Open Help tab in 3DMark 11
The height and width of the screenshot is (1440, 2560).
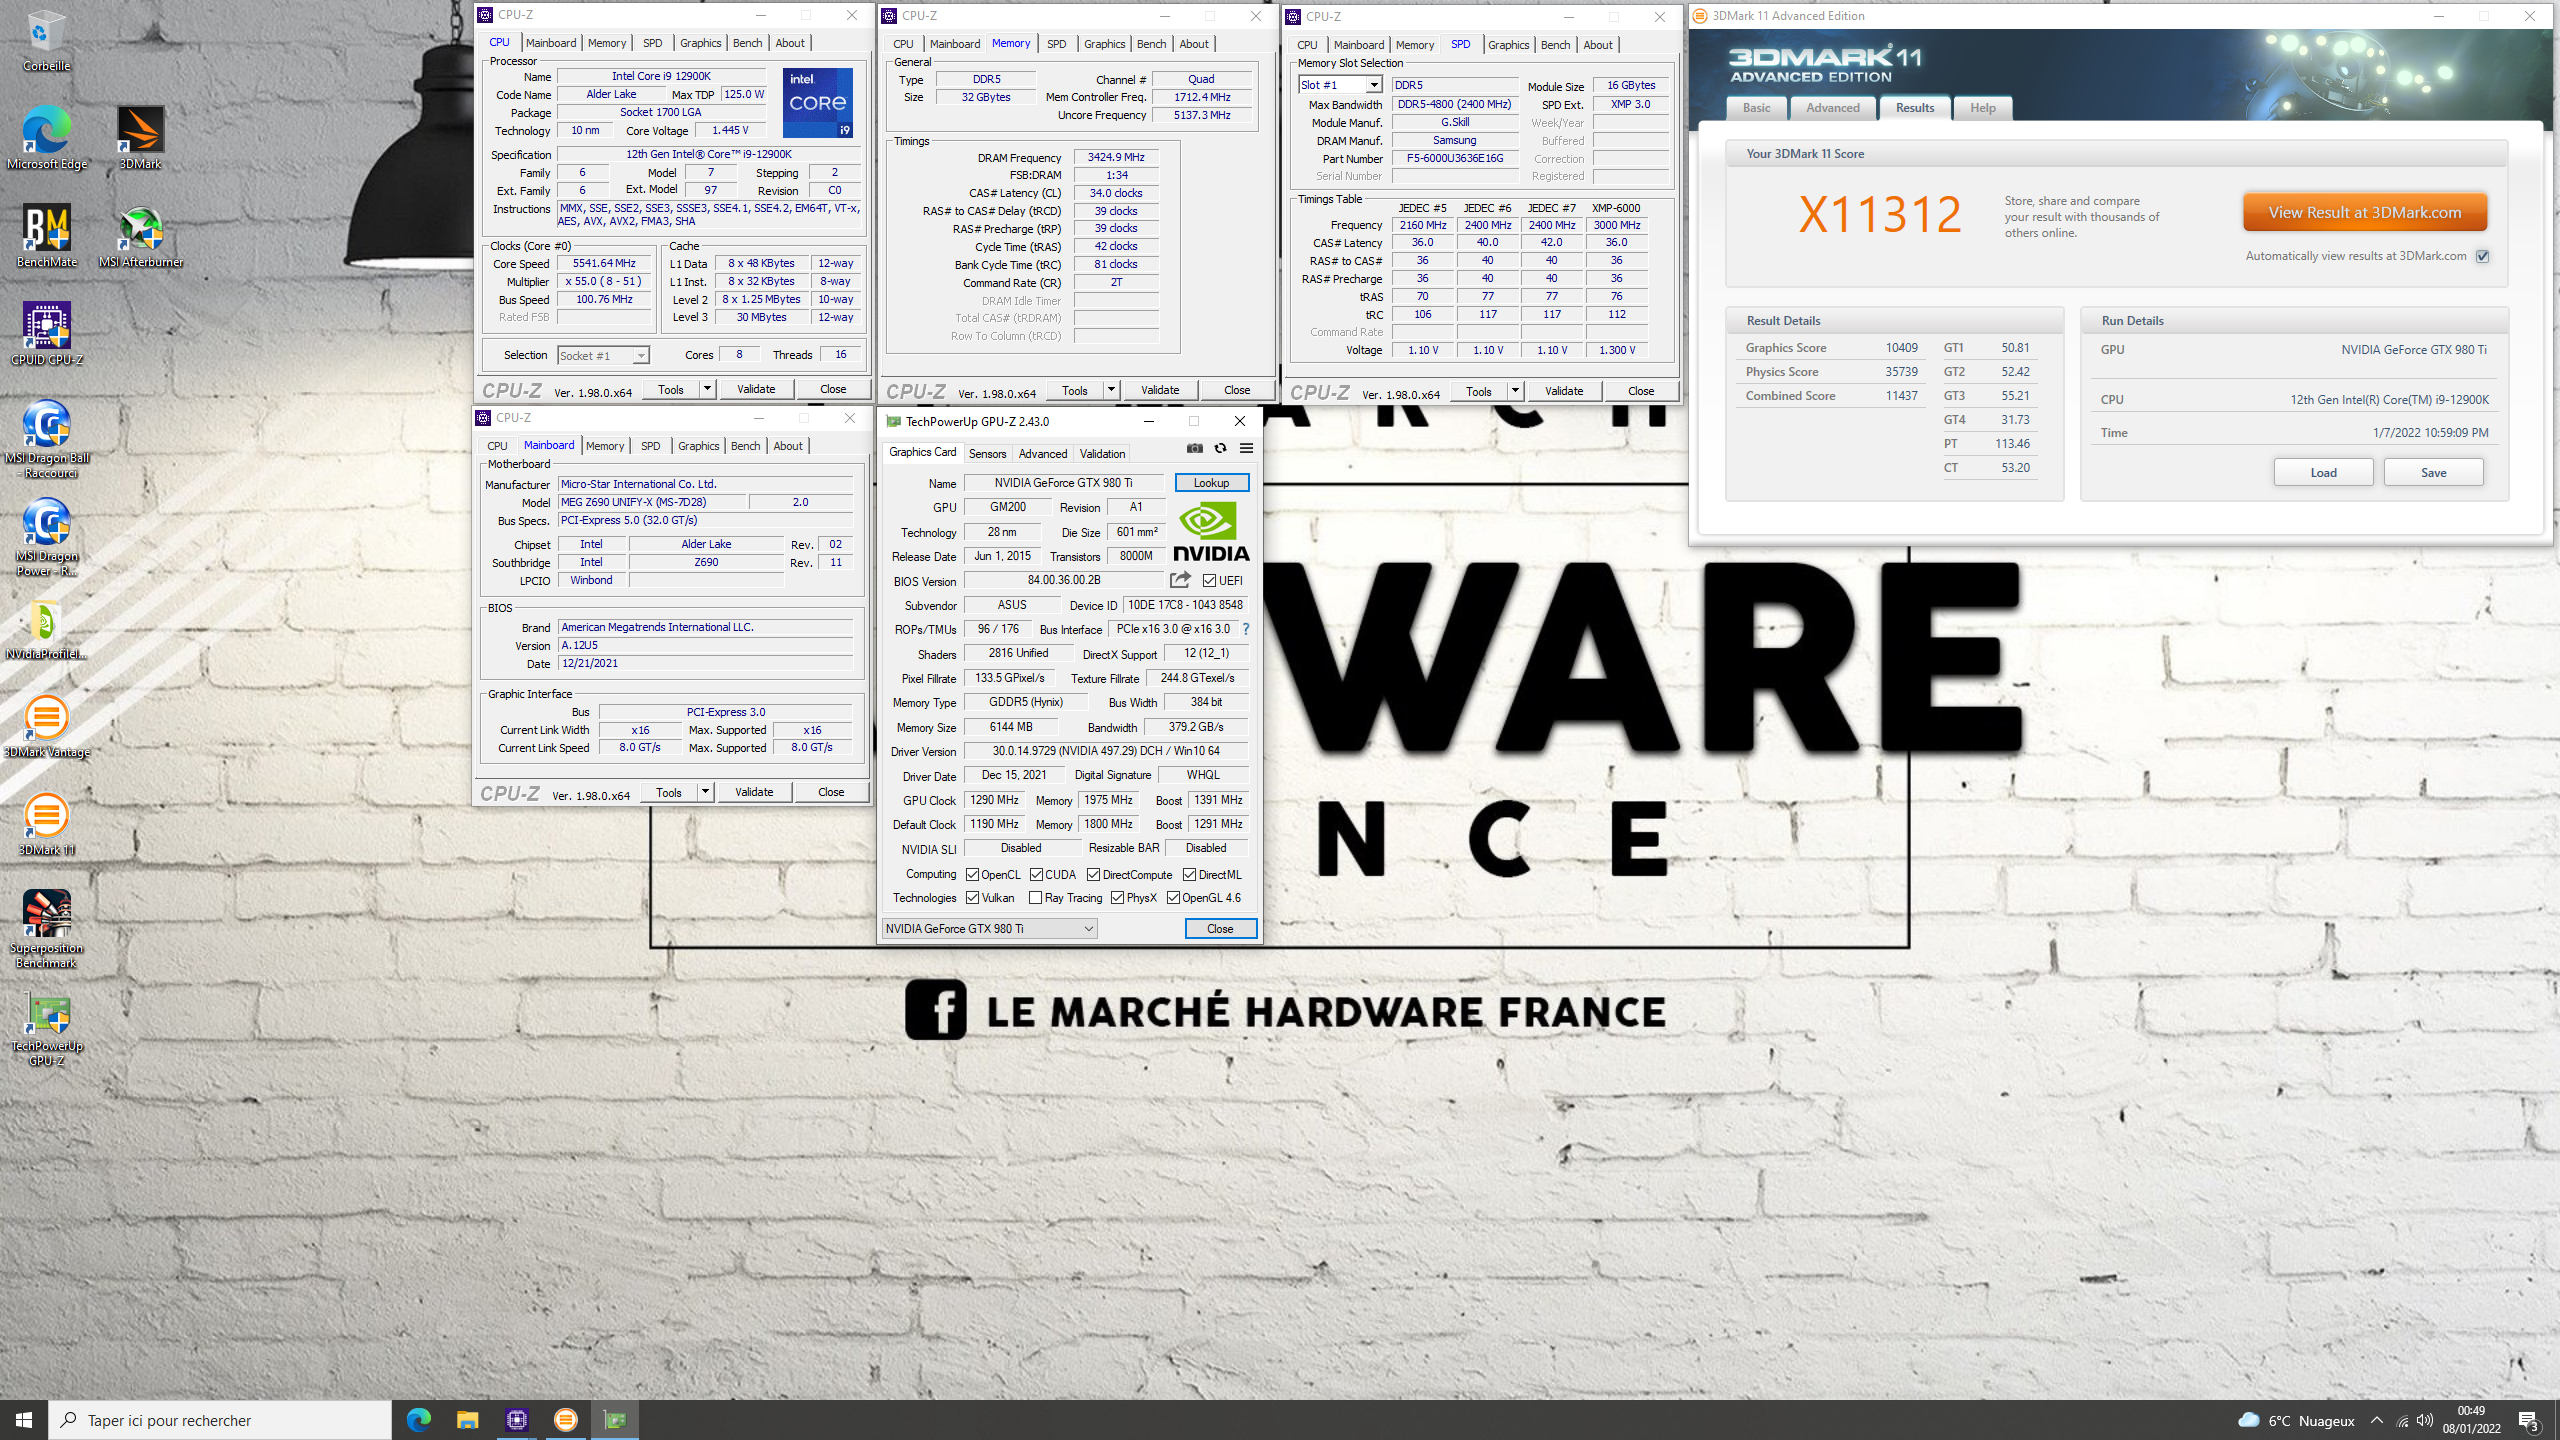(1982, 108)
